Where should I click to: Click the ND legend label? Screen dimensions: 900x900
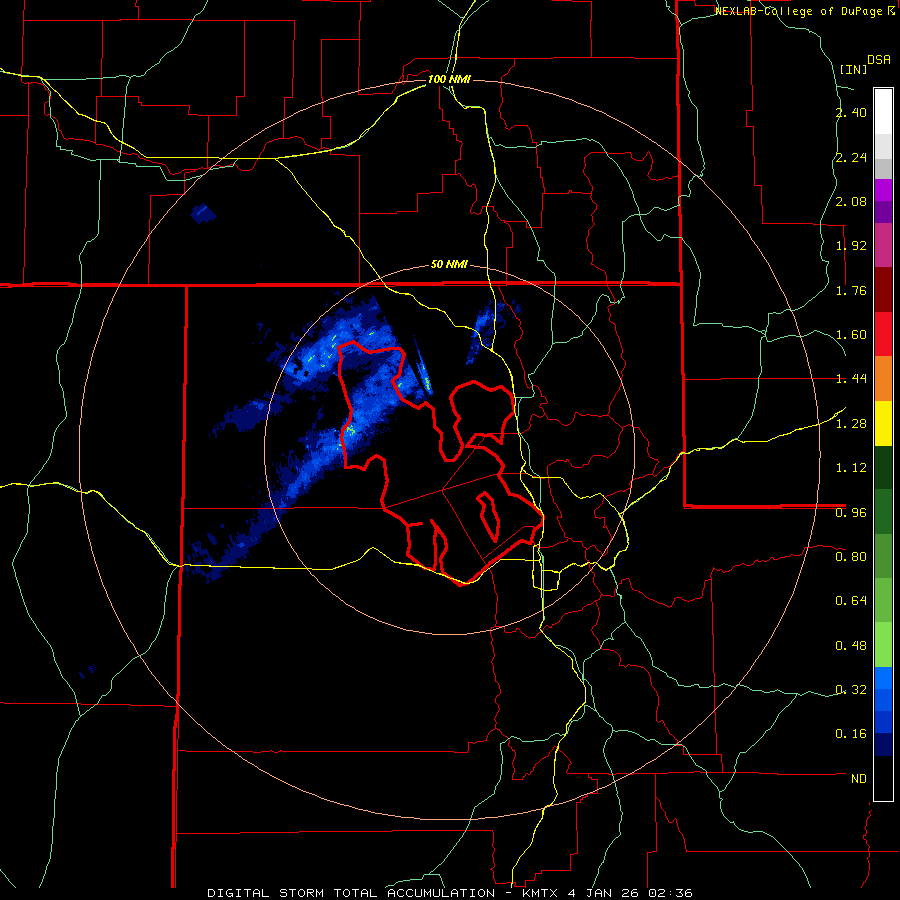(x=859, y=779)
